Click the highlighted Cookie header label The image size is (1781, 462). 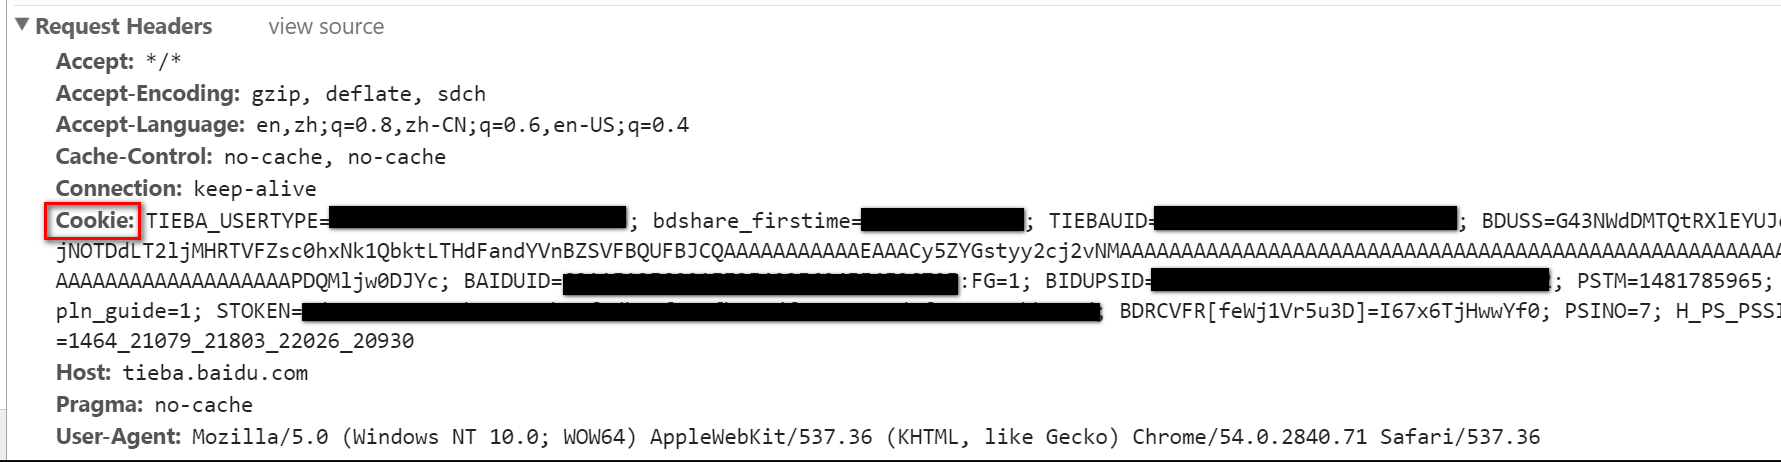[x=94, y=220]
